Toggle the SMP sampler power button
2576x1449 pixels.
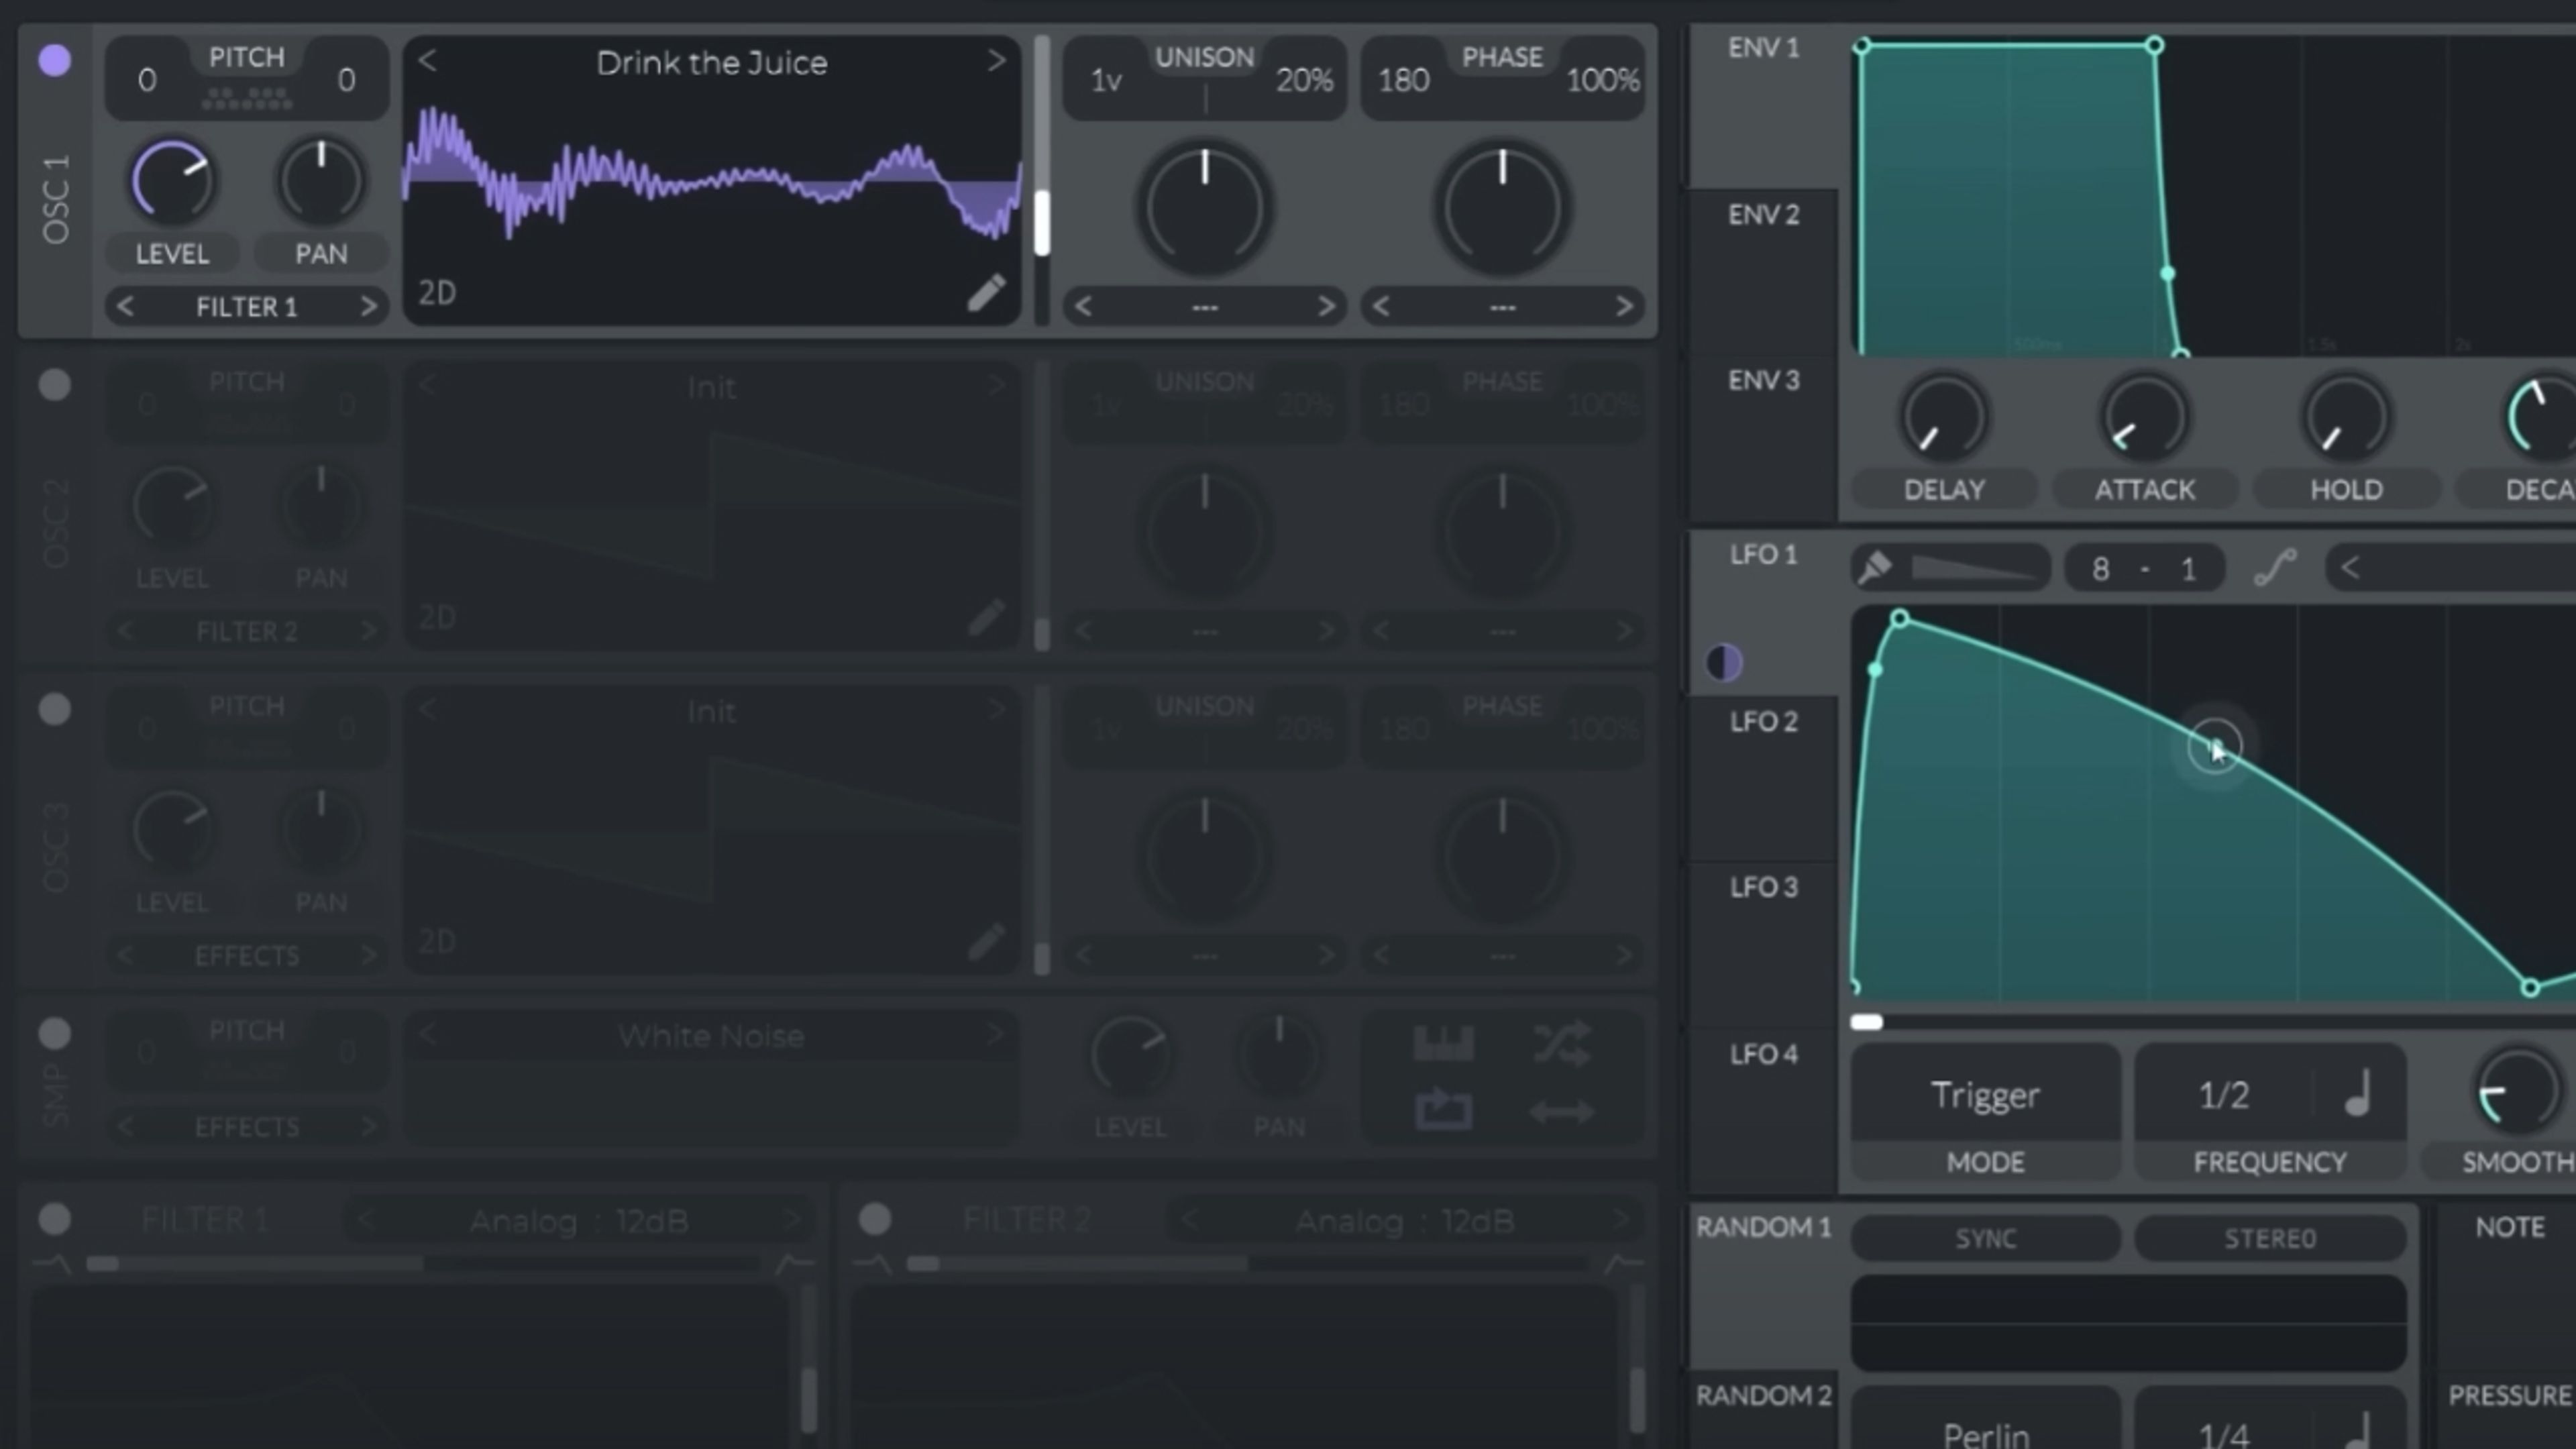coord(55,1033)
